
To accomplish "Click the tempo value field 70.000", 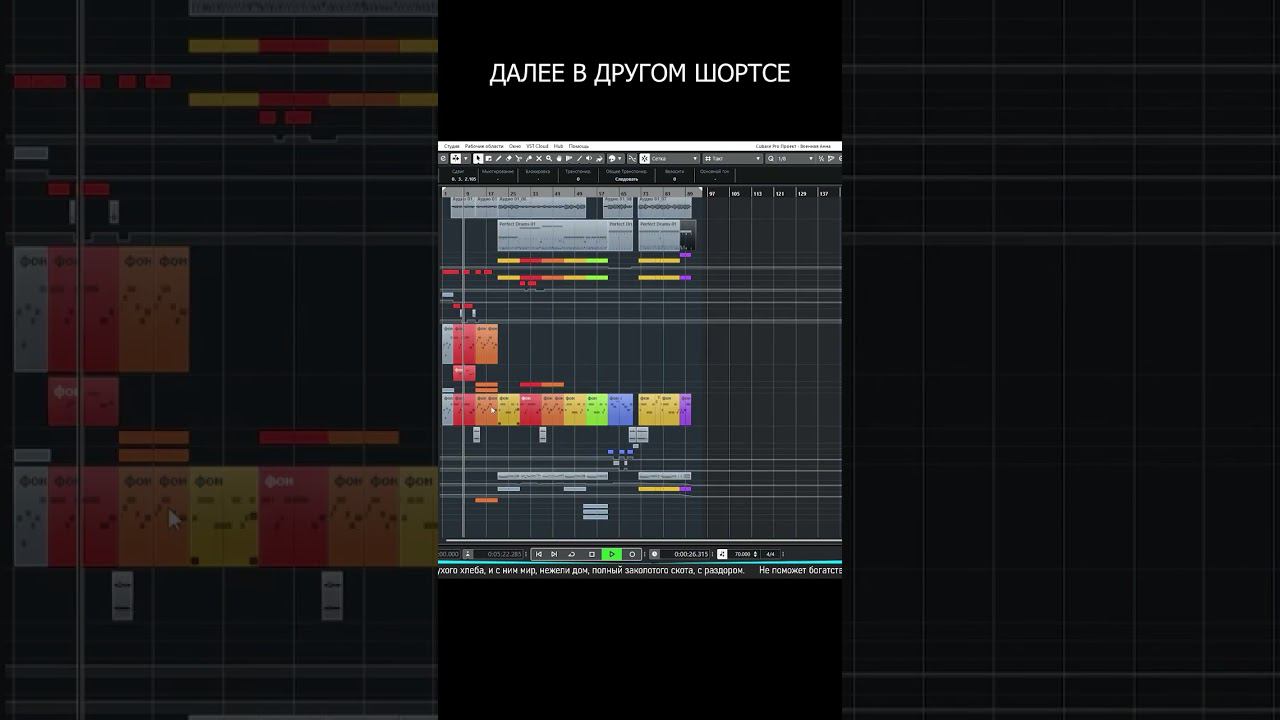I will 743,554.
